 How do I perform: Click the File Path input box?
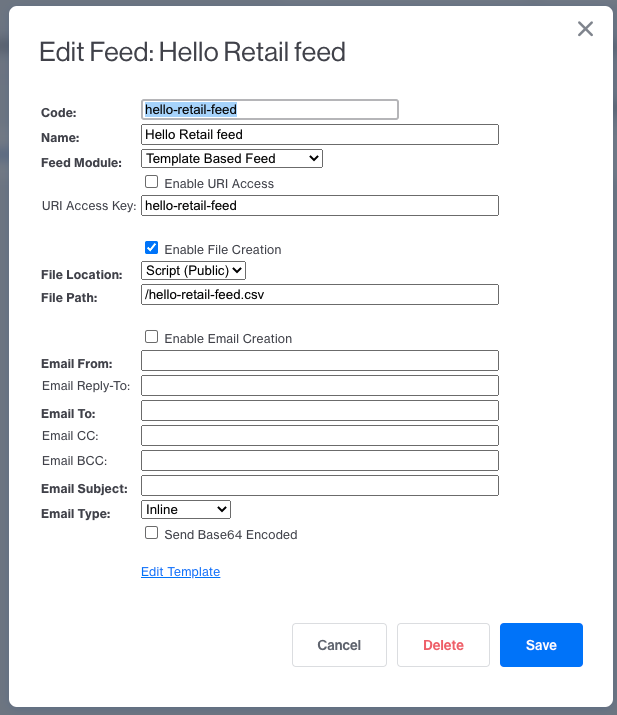click(320, 294)
